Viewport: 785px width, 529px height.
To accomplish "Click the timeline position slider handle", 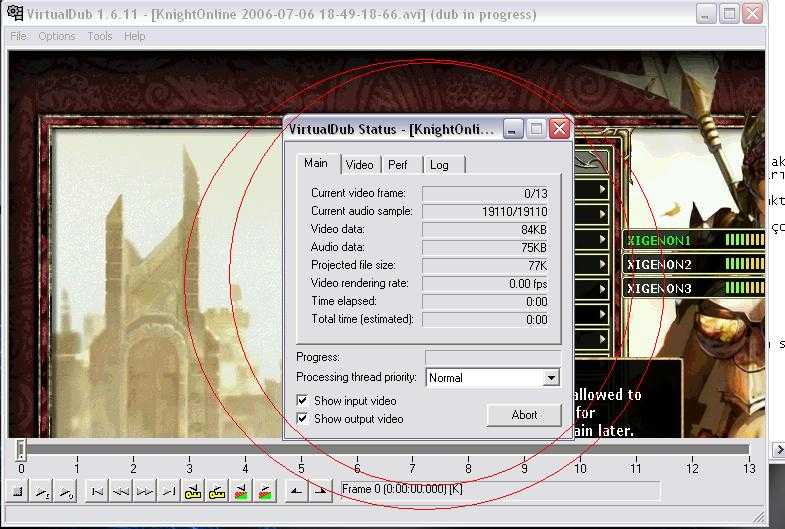I will coord(21,449).
